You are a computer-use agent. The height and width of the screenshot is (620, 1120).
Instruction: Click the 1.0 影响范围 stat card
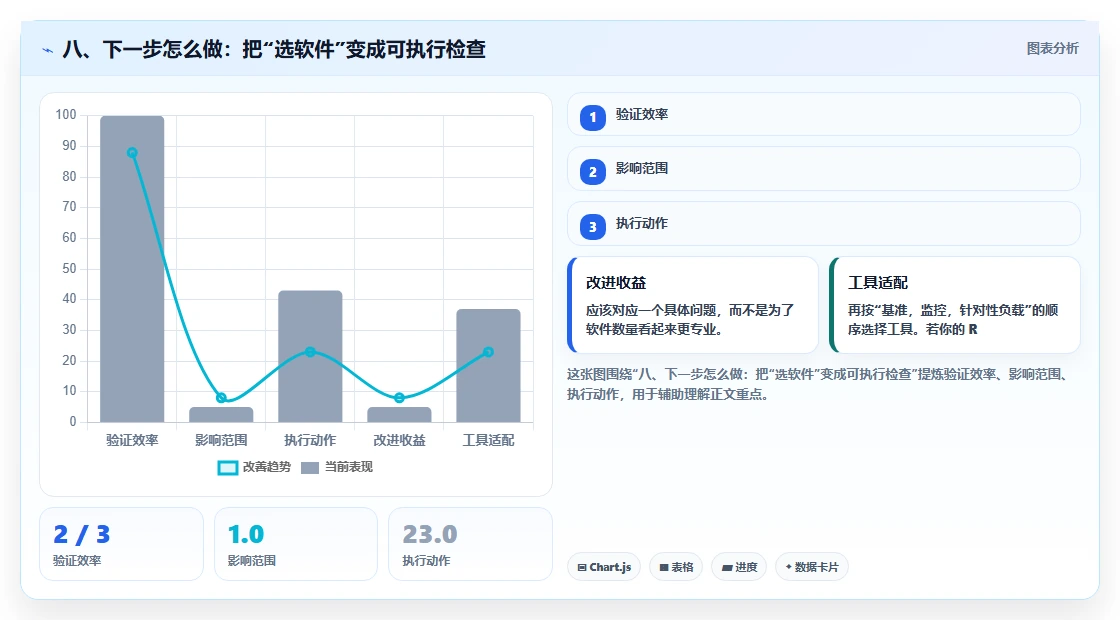[x=296, y=544]
